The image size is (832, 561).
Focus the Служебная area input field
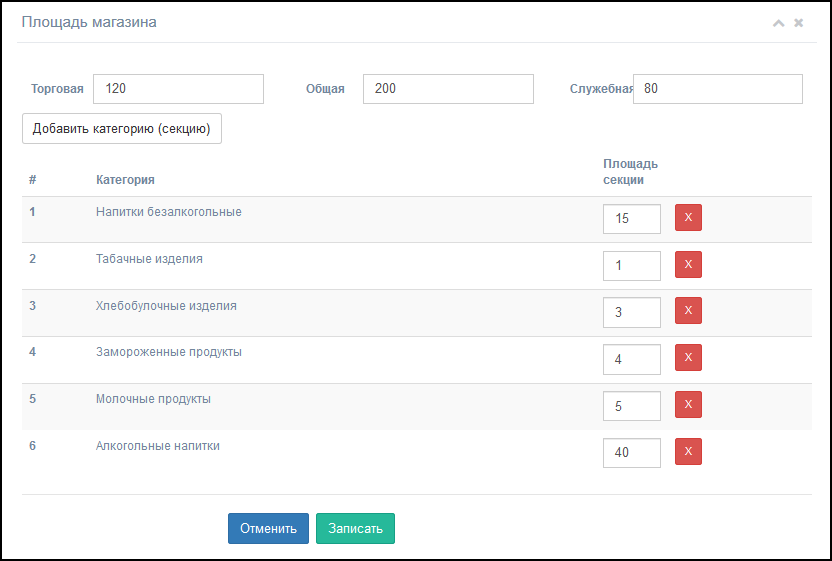[x=718, y=89]
